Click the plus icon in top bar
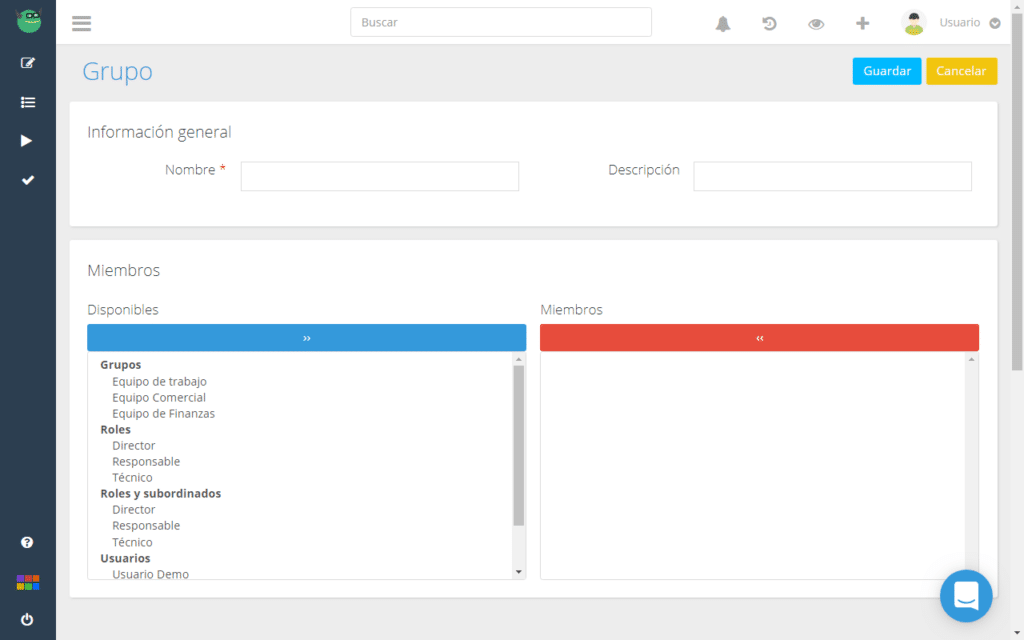 coord(862,23)
